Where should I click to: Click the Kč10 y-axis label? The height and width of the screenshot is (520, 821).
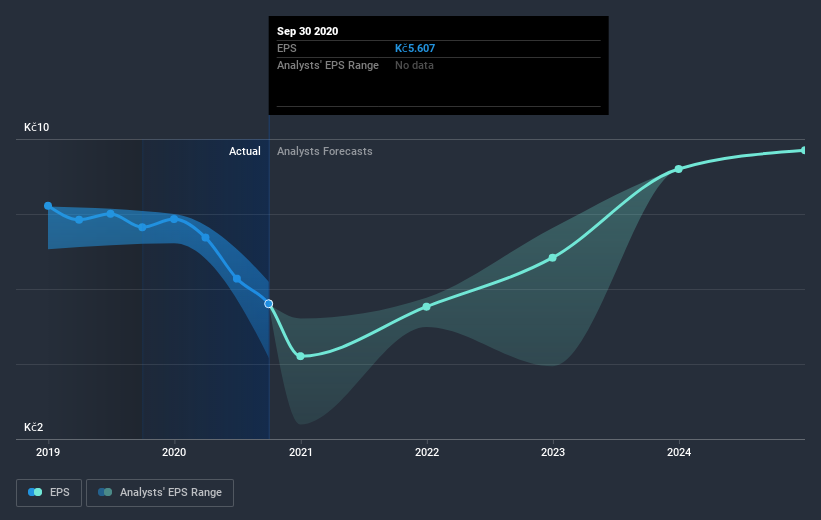tap(37, 128)
